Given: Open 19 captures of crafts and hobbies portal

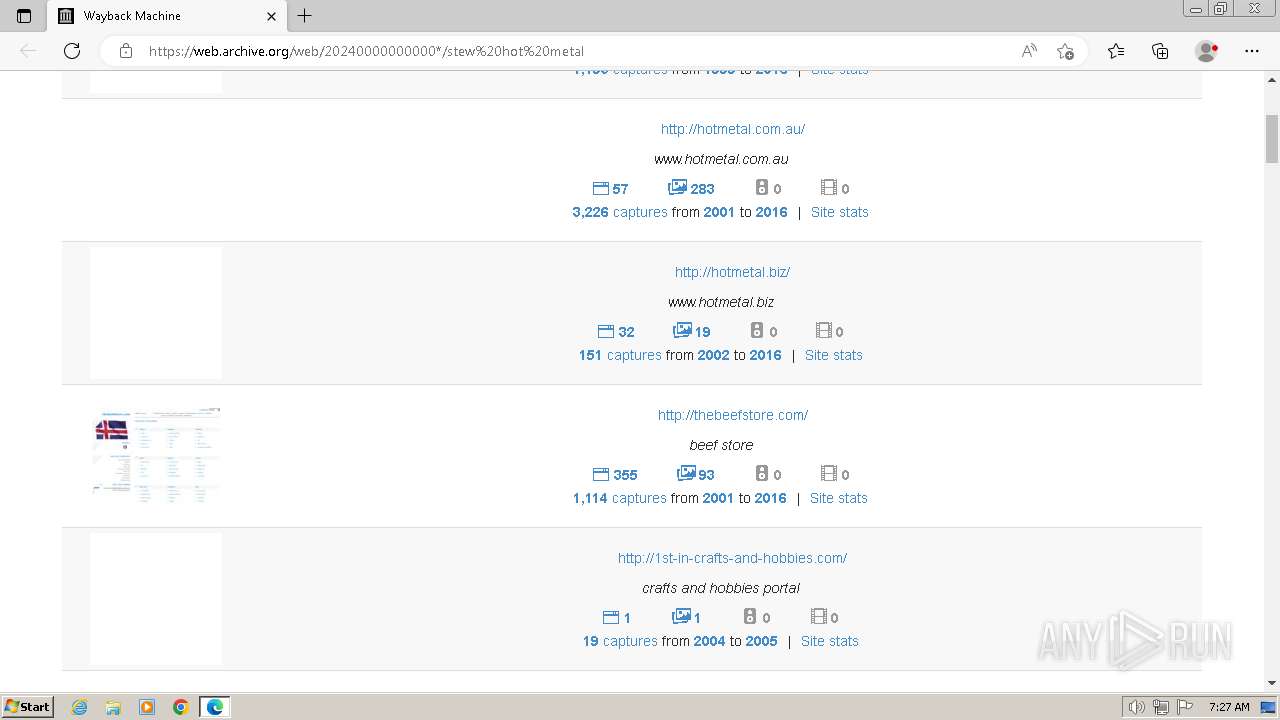Looking at the screenshot, I should click(620, 641).
